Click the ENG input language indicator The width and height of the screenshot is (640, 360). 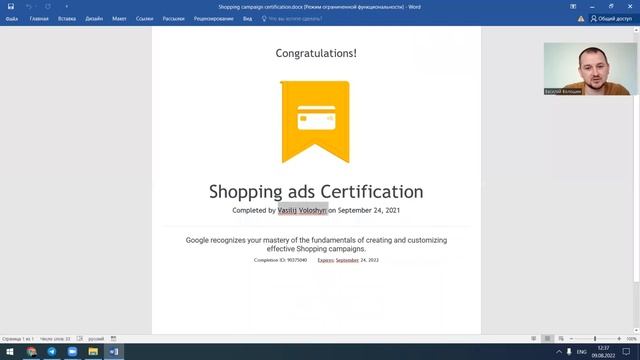coord(582,352)
